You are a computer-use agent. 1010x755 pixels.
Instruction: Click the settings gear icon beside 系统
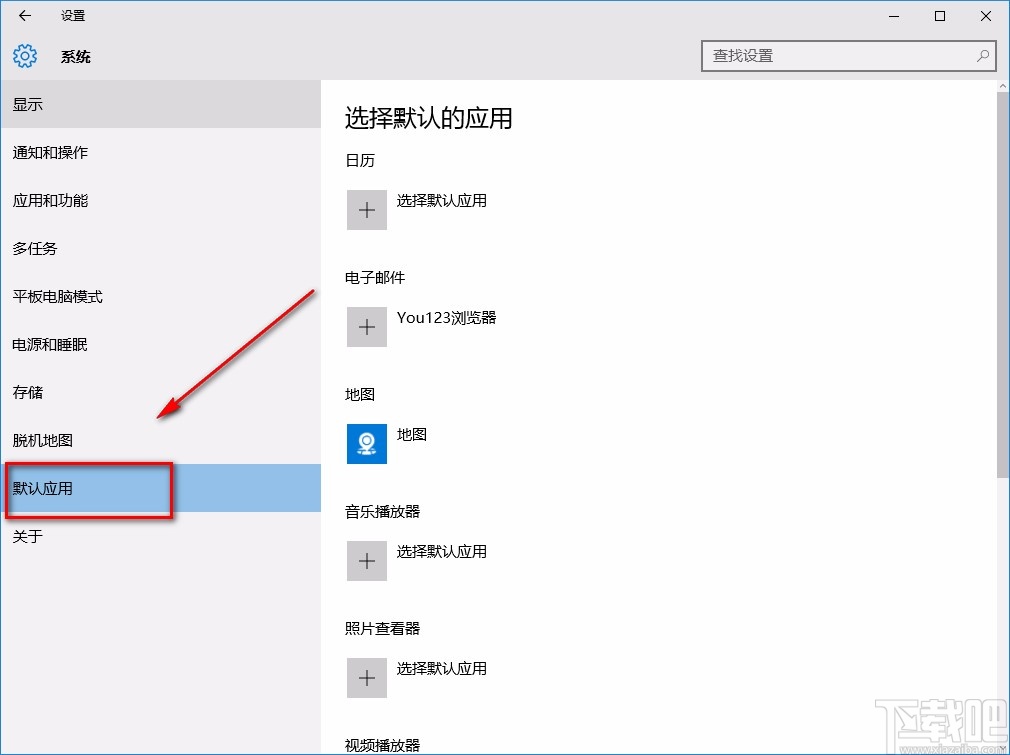tap(23, 56)
